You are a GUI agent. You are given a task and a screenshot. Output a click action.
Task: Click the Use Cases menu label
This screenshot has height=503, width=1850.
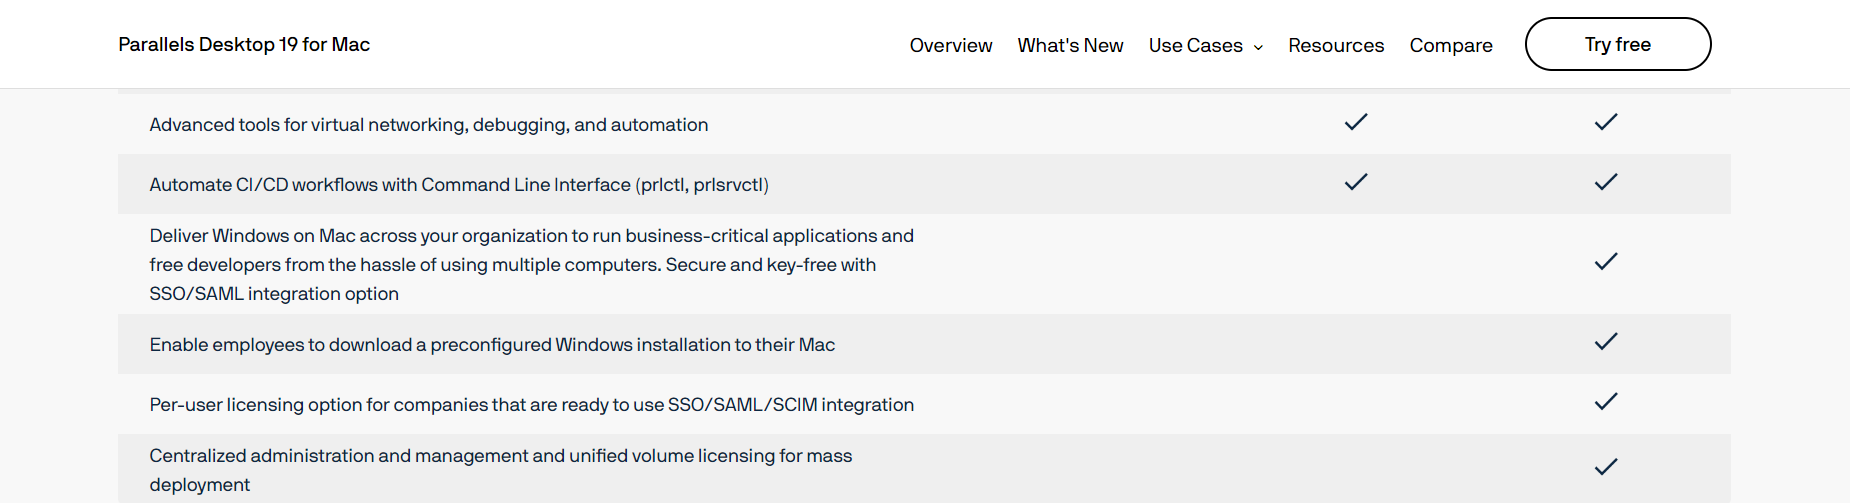(x=1195, y=45)
